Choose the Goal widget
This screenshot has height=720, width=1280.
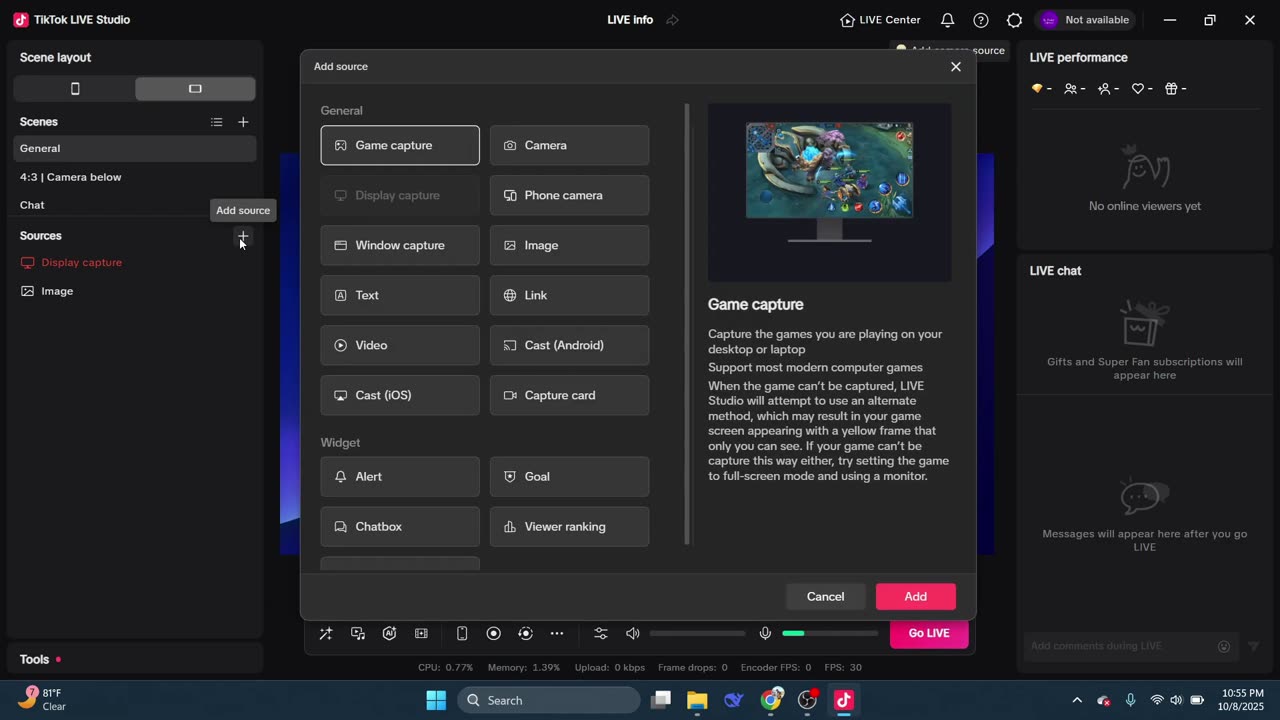tap(569, 476)
